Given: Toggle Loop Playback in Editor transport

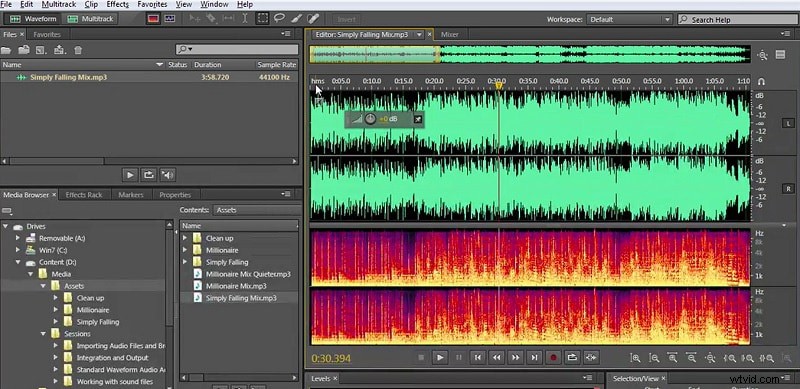Looking at the screenshot, I should point(572,358).
